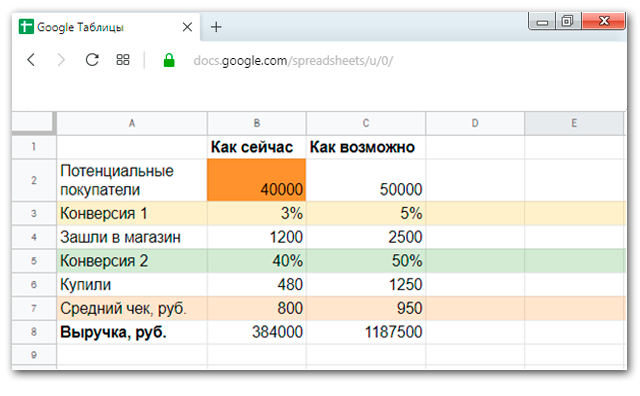Click the 'Конверсия 1' cell
The image size is (640, 396).
(132, 213)
